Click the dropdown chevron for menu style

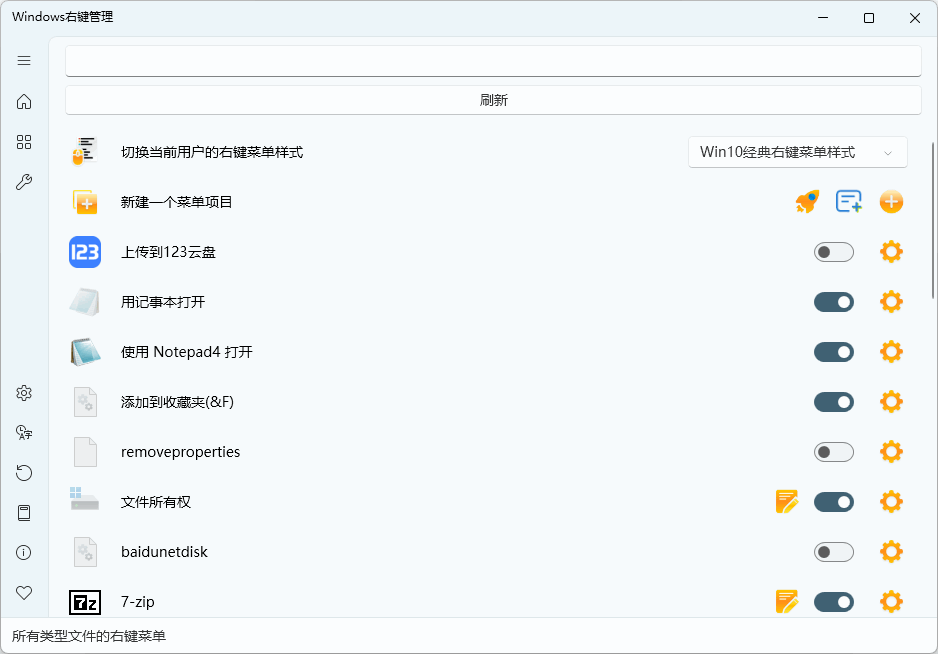coord(888,153)
